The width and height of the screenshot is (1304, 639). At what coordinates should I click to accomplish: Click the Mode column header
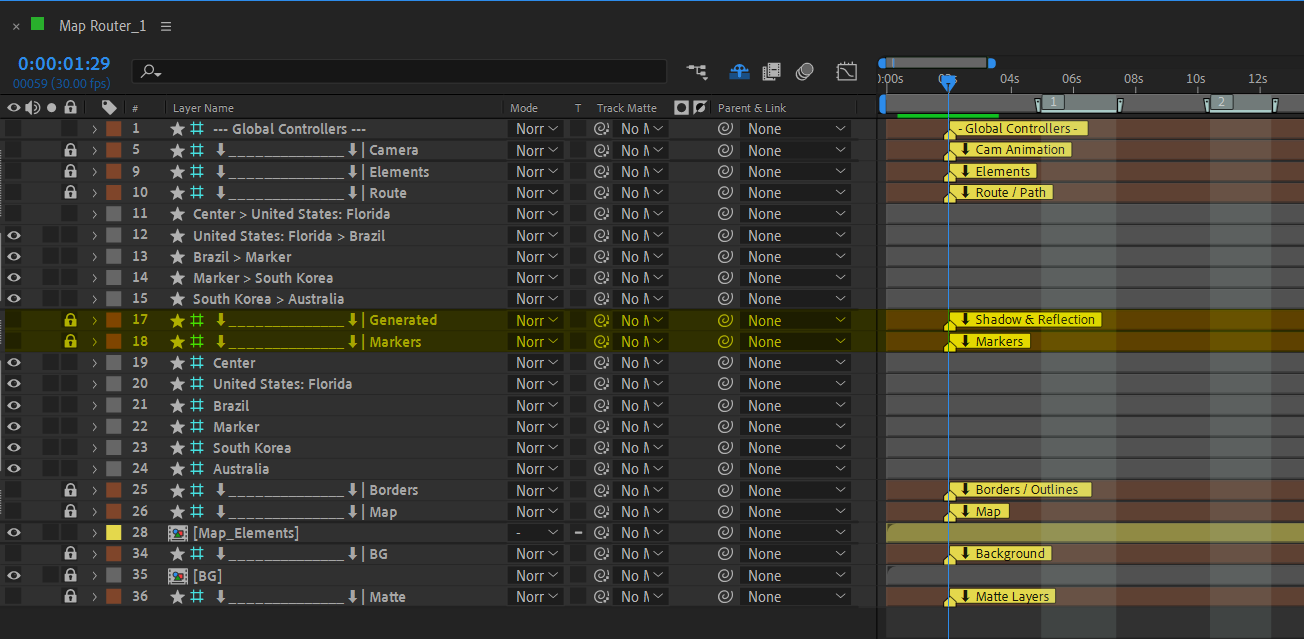point(524,108)
